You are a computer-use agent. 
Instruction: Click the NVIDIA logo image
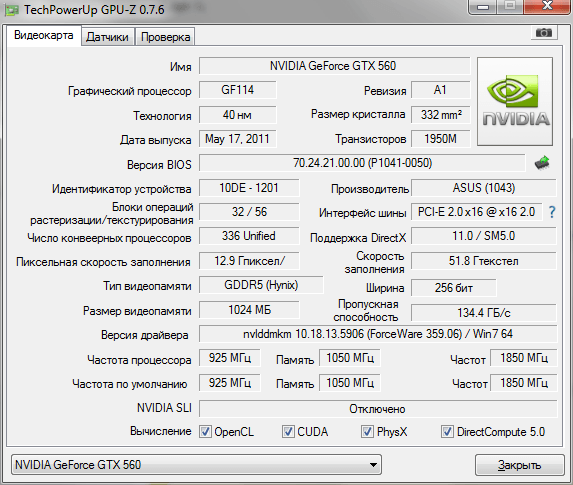pyautogui.click(x=515, y=102)
